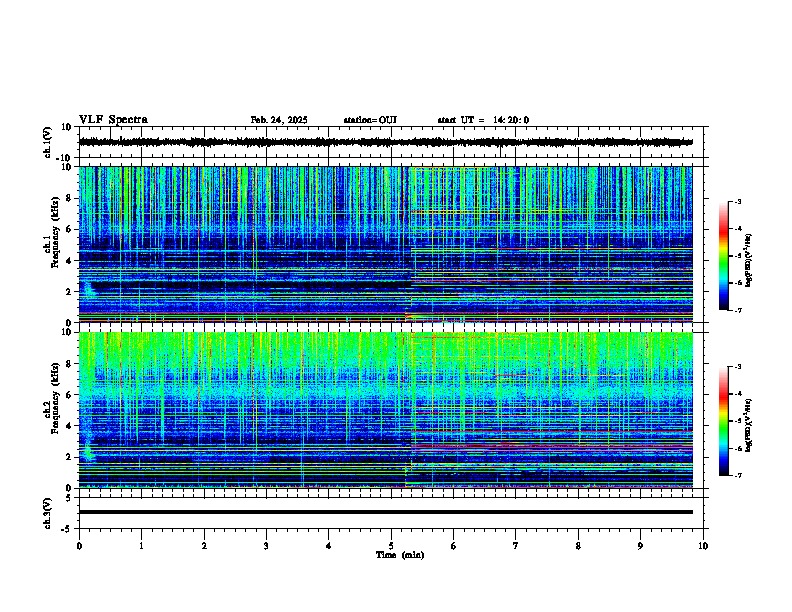Click the "ch.1(V)" axis label at top
The image size is (792, 612).
click(x=48, y=142)
